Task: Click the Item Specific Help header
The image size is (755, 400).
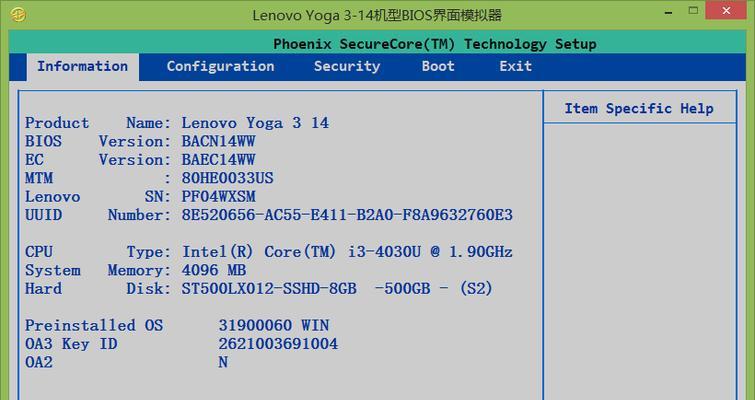Action: [x=639, y=109]
